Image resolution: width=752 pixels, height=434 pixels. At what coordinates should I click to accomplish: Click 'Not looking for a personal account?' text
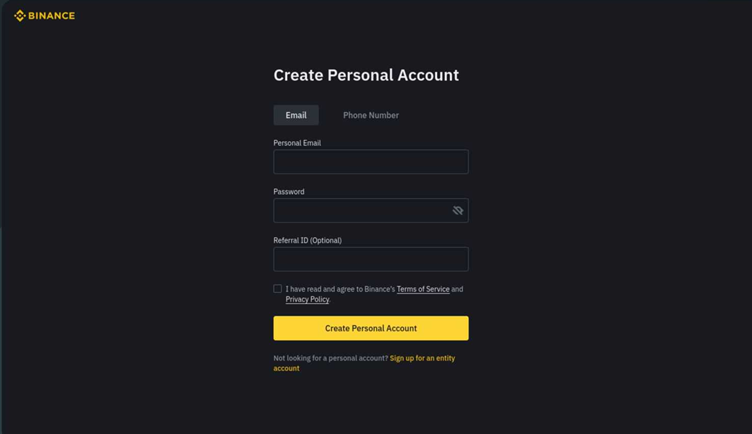[330, 358]
